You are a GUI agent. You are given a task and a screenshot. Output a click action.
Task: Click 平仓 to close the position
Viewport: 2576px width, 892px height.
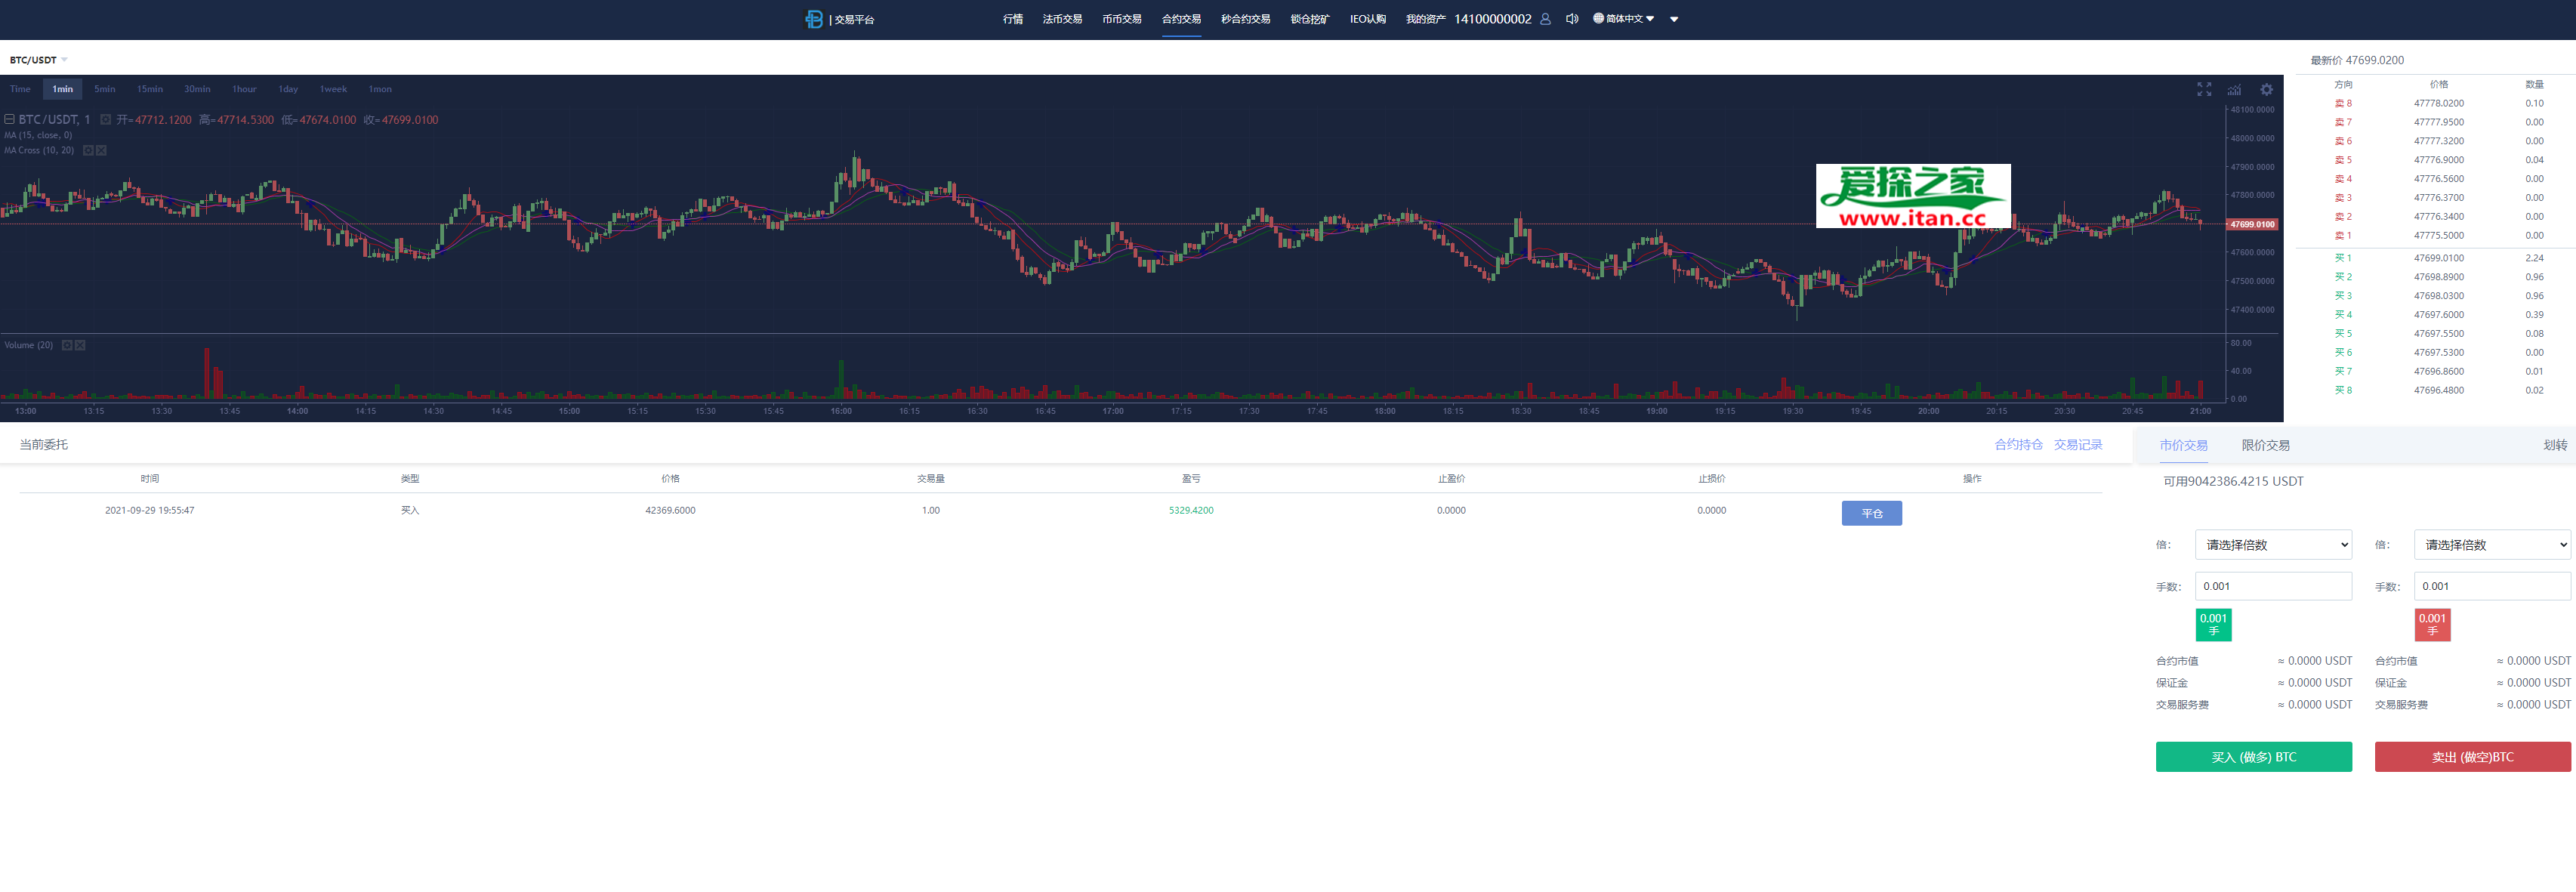(1871, 513)
